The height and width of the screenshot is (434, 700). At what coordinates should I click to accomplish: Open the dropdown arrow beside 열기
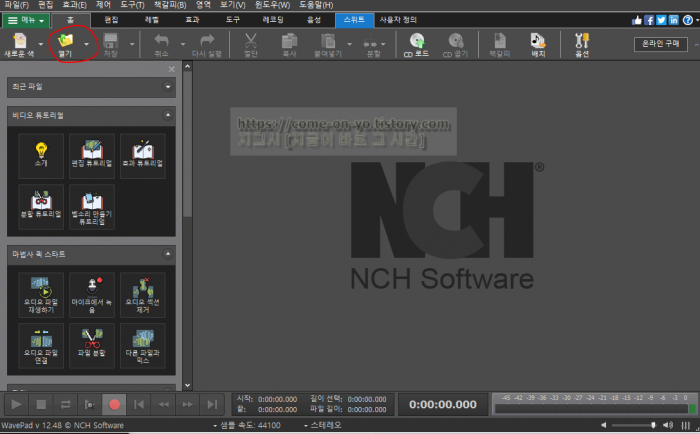87,44
